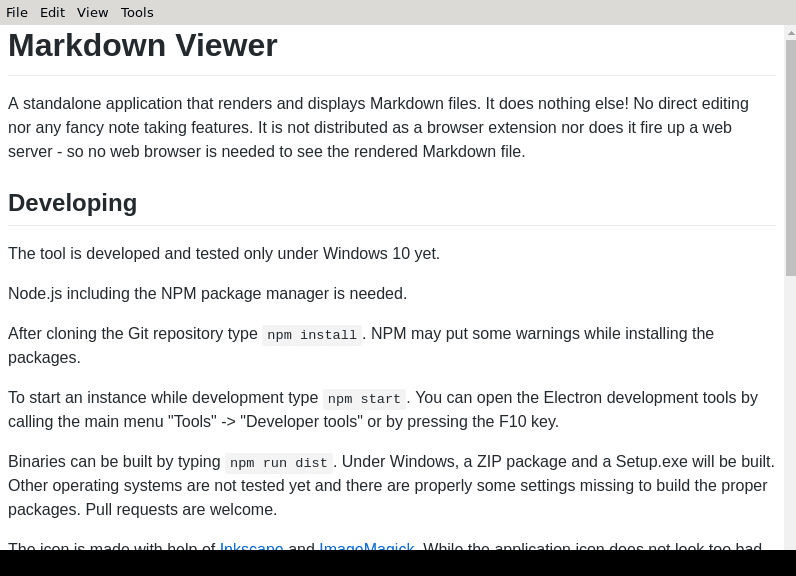The height and width of the screenshot is (576, 796).
Task: Click the vertical scrollbar thumb
Action: click(x=790, y=157)
